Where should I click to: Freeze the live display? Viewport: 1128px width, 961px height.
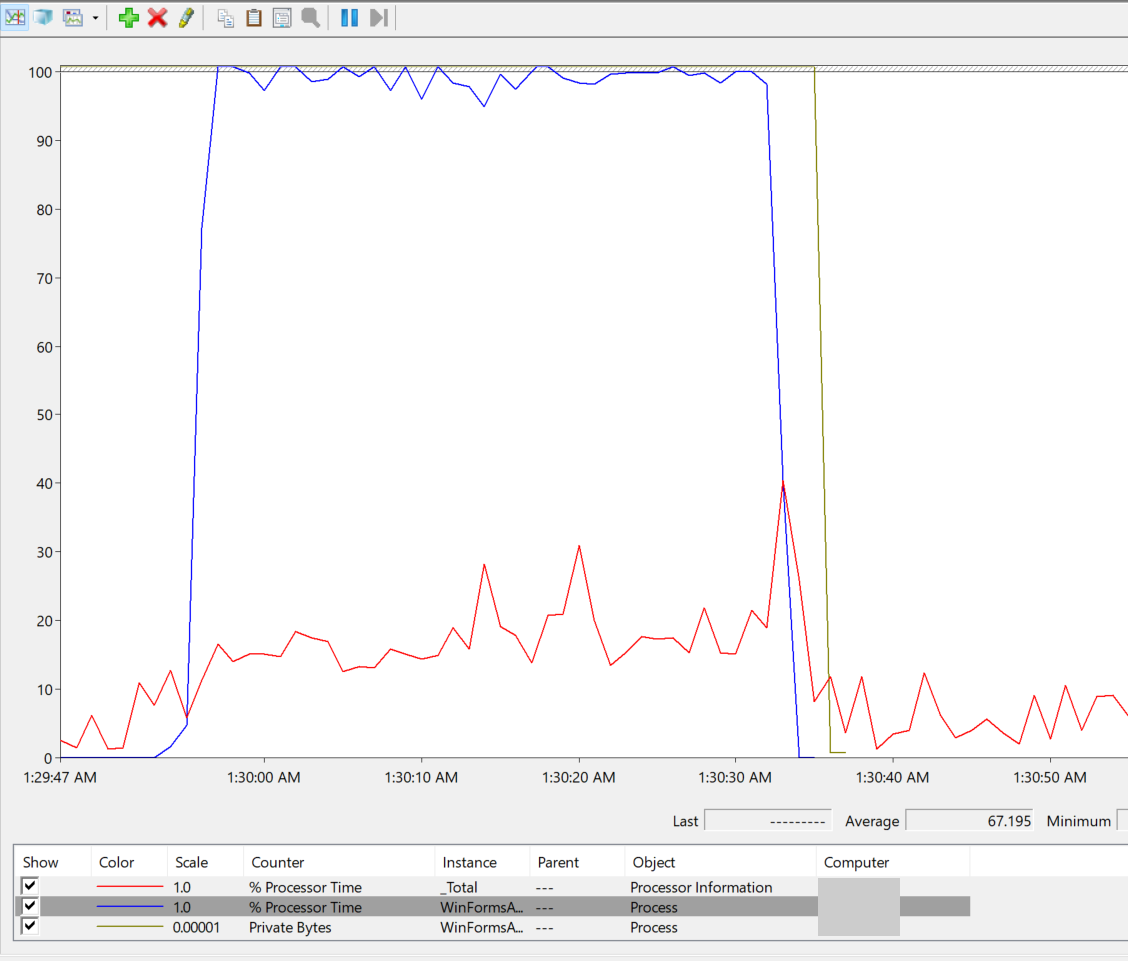pyautogui.click(x=348, y=17)
